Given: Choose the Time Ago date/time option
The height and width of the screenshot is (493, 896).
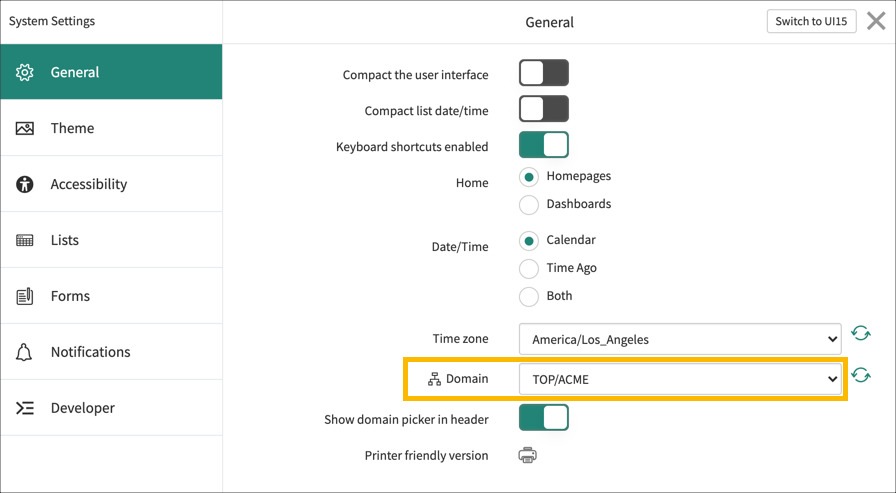Looking at the screenshot, I should tap(529, 268).
